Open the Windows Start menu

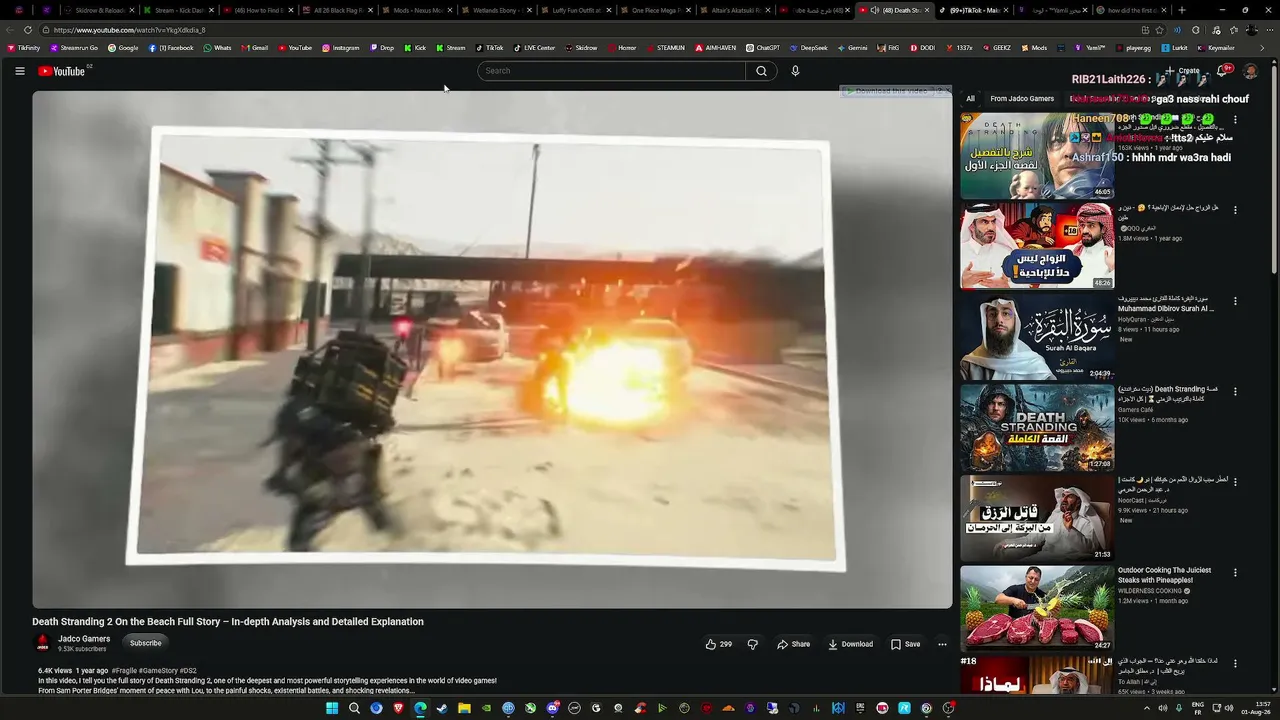[332, 708]
